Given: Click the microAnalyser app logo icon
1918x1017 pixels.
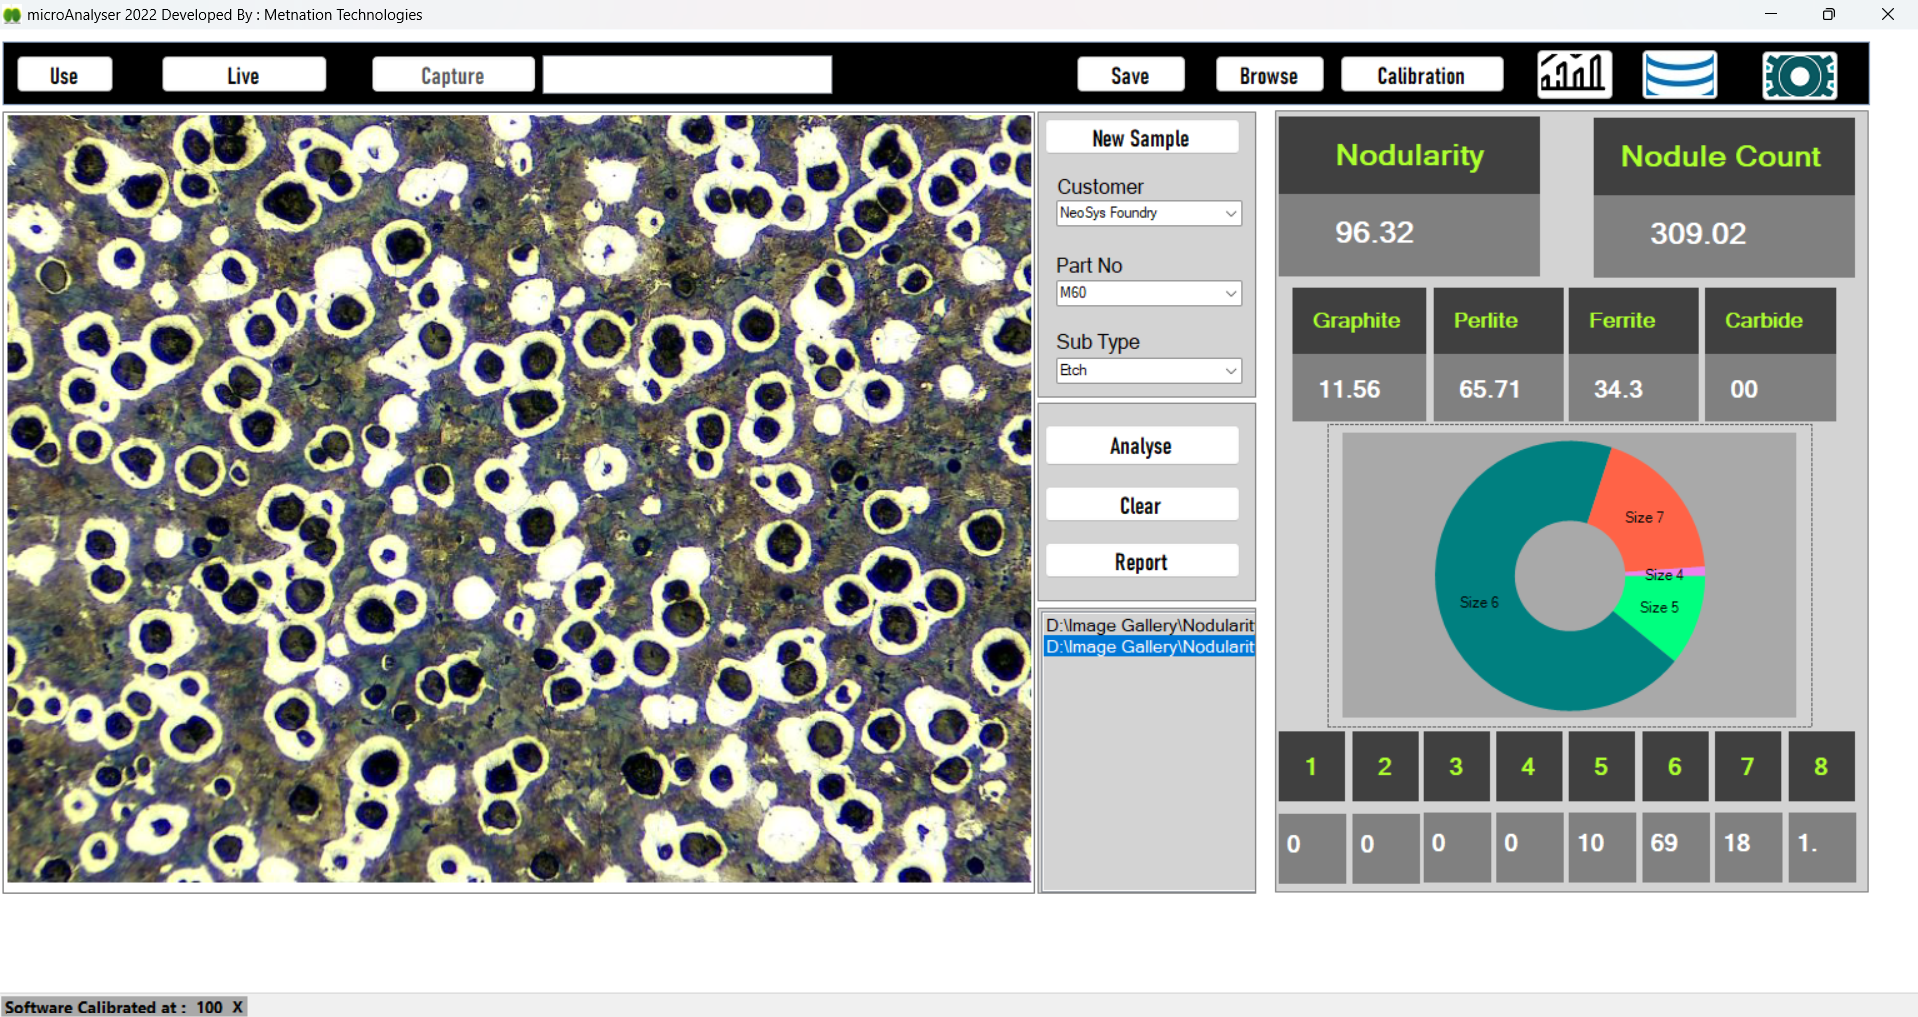Looking at the screenshot, I should [x=12, y=15].
